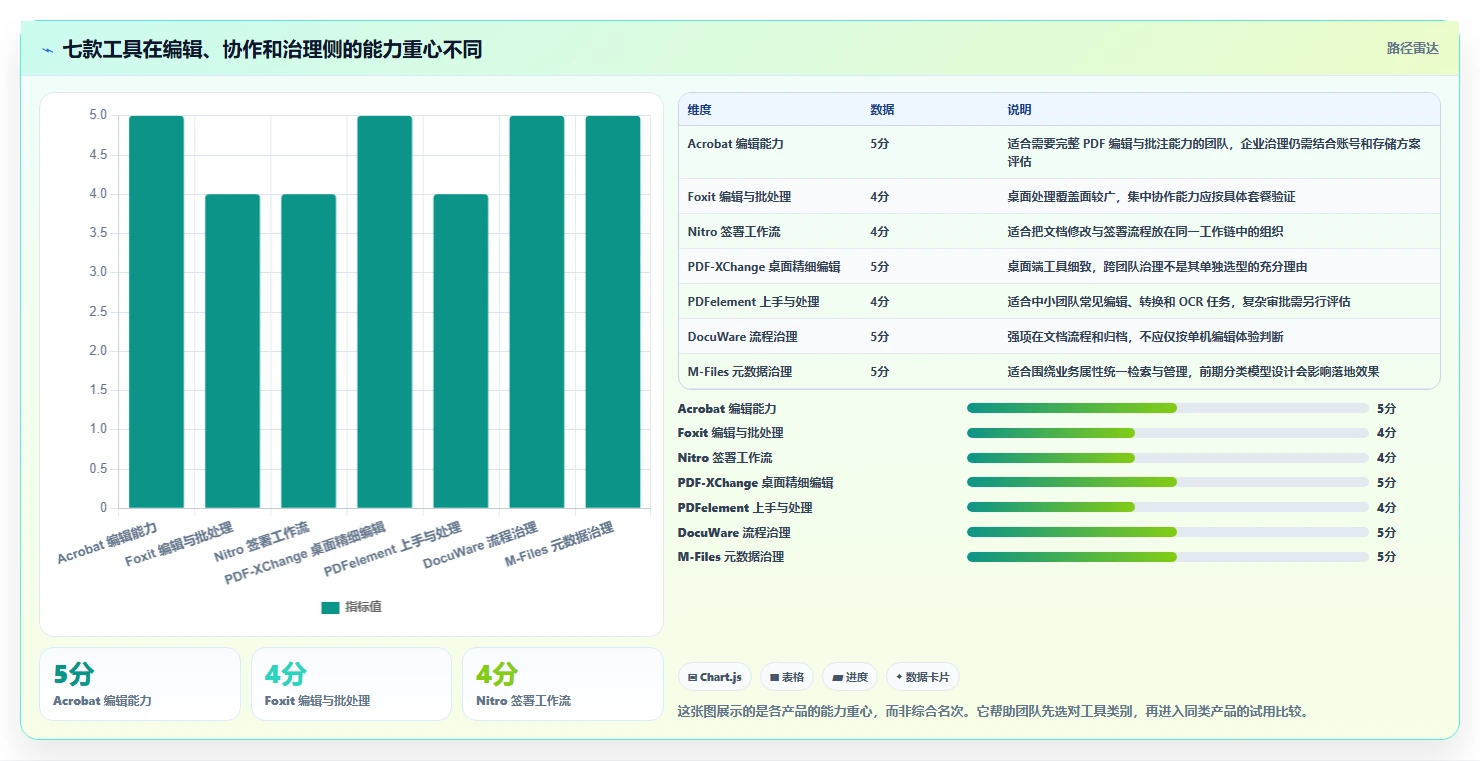The width and height of the screenshot is (1480, 761).
Task: Click the footnote sentence starting 这张图展示的是
Action: click(x=993, y=712)
